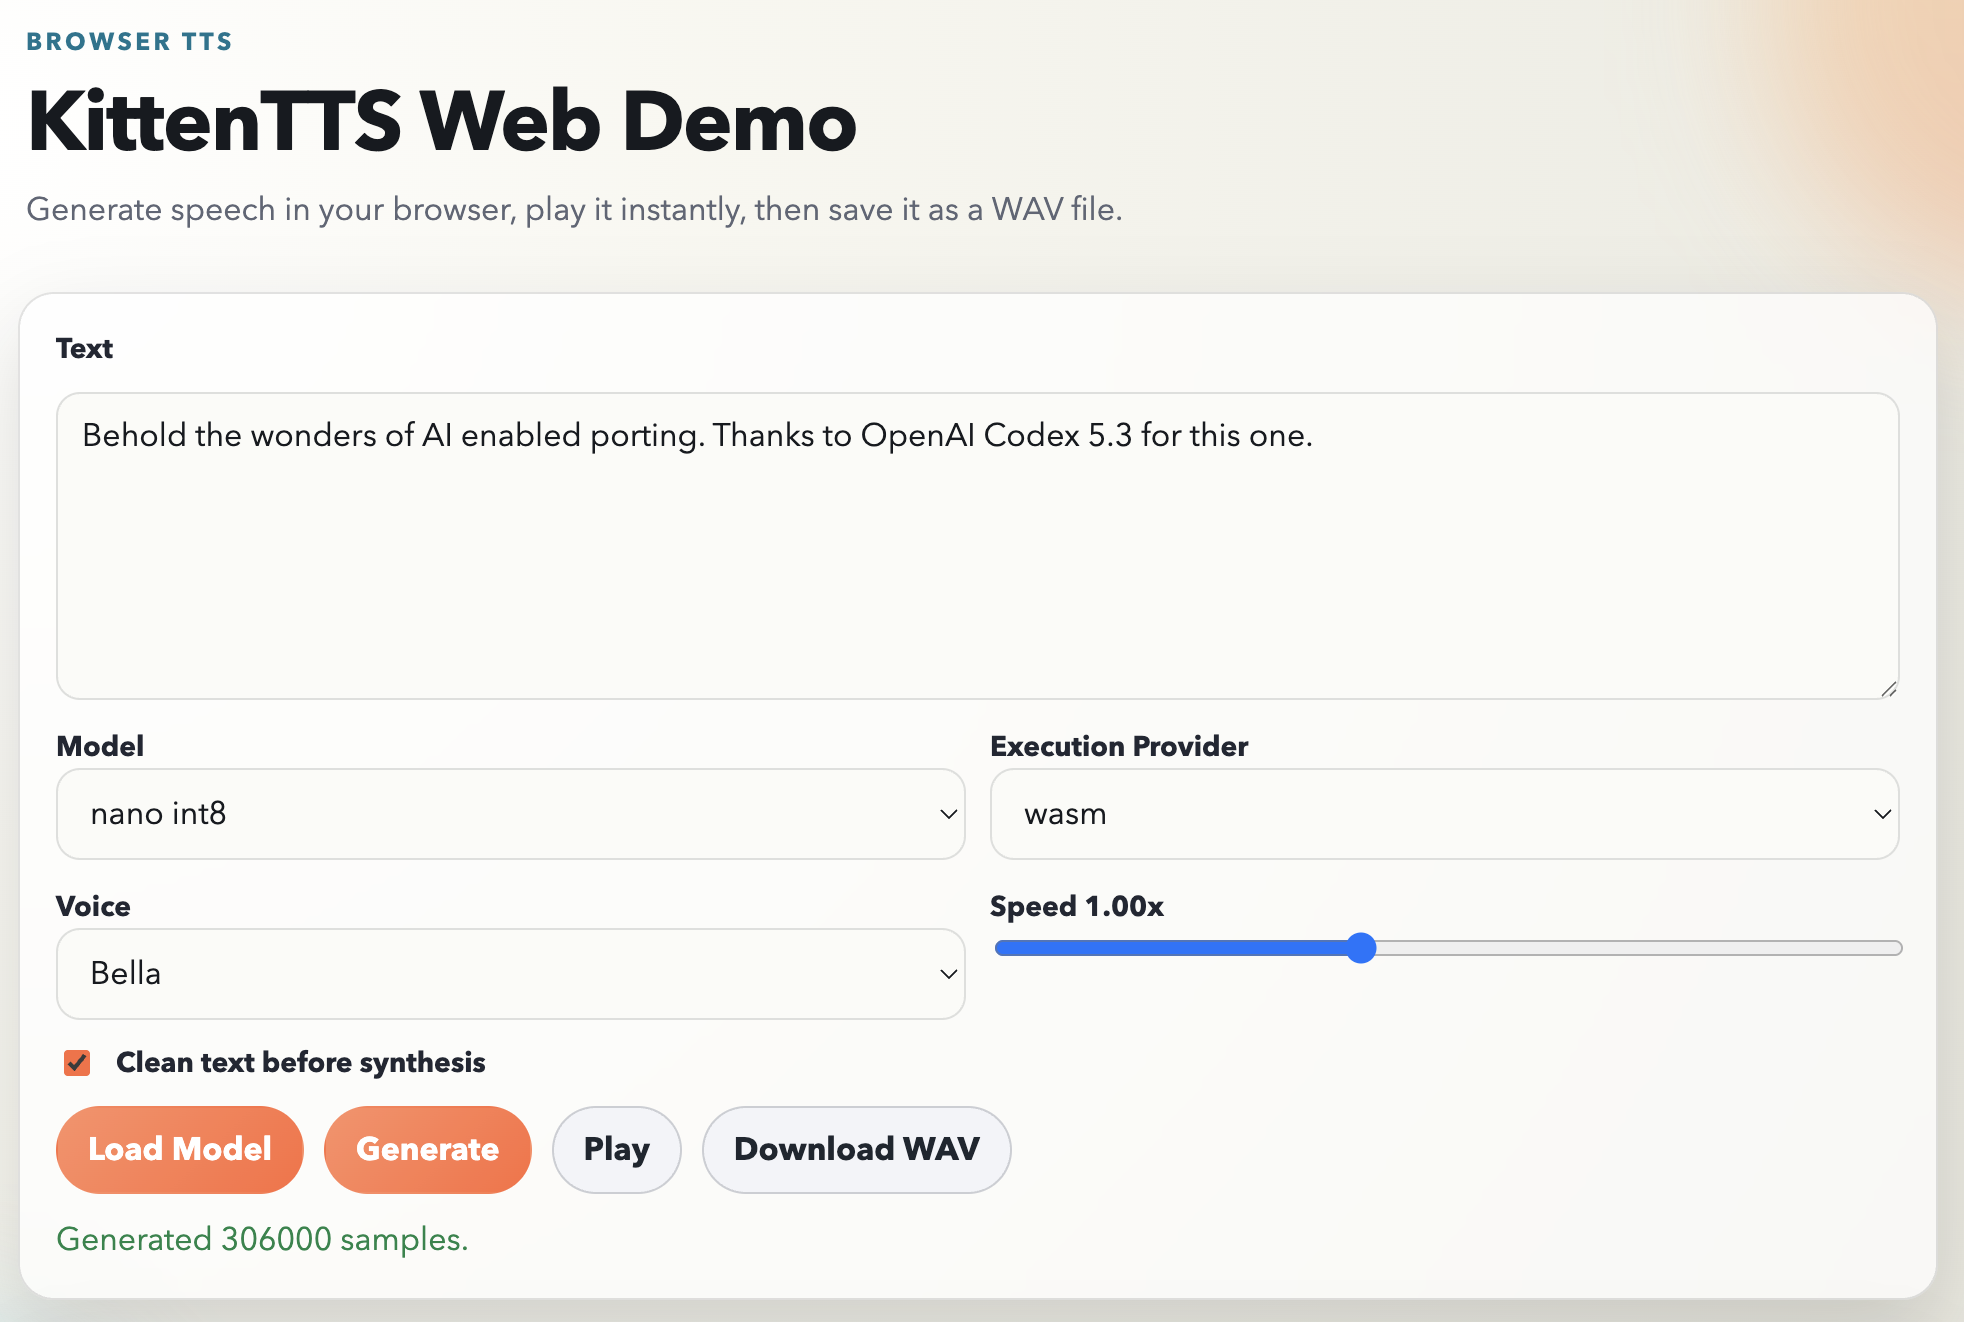This screenshot has height=1322, width=1964.
Task: Click the textarea resize grip
Action: point(1890,688)
